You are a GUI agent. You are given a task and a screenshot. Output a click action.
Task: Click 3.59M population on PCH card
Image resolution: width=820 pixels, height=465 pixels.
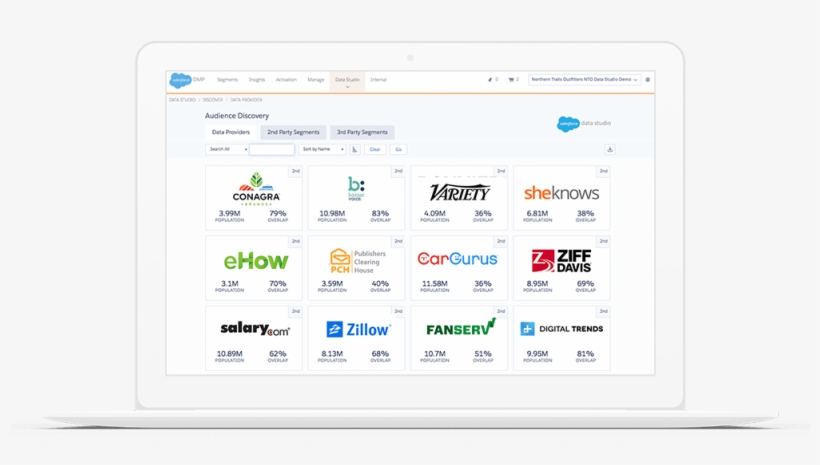tap(332, 283)
